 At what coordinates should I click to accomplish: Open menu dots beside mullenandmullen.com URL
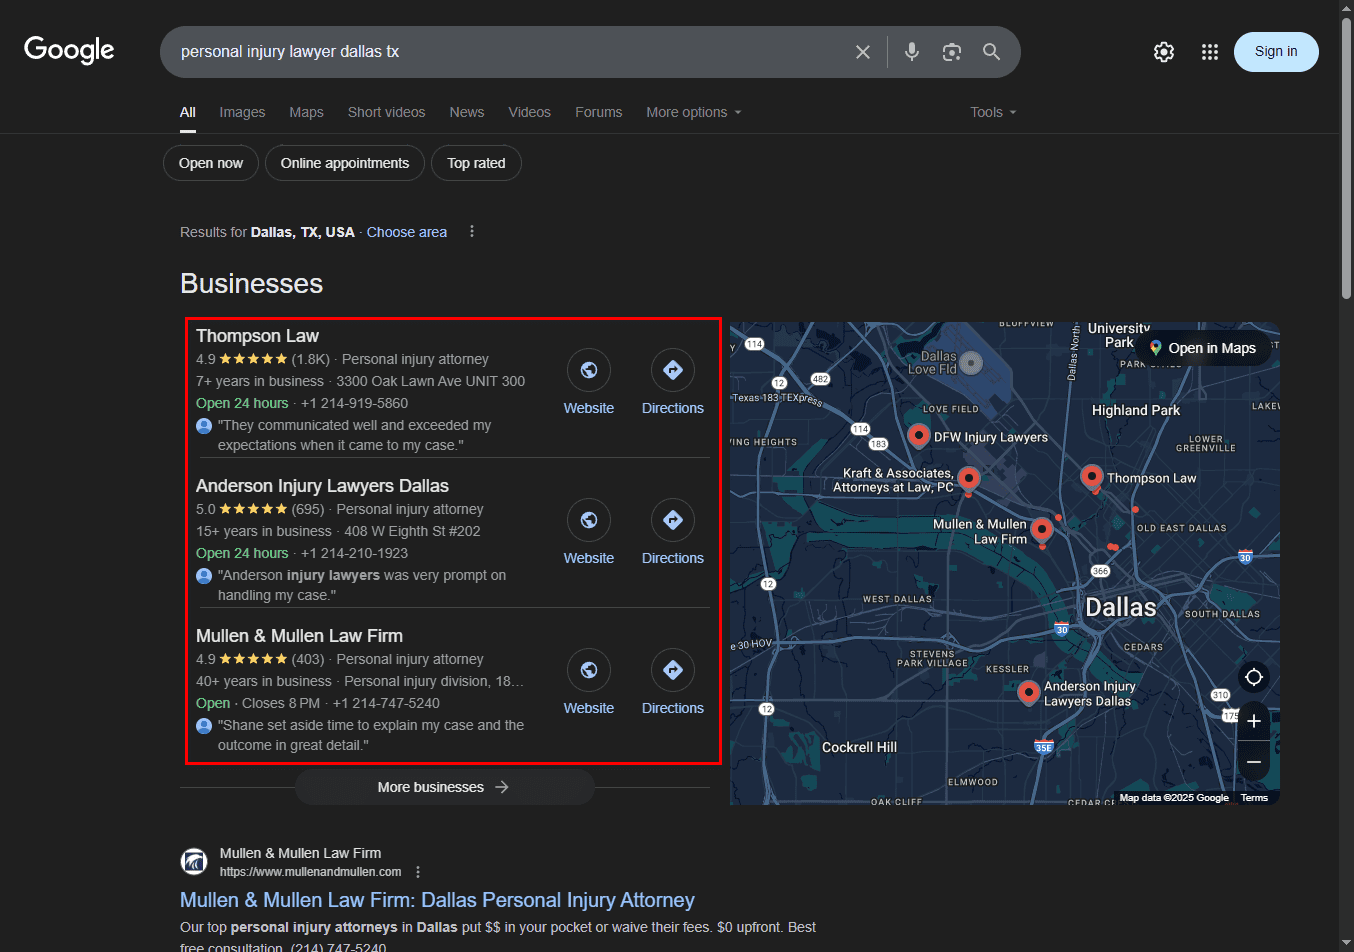point(418,872)
